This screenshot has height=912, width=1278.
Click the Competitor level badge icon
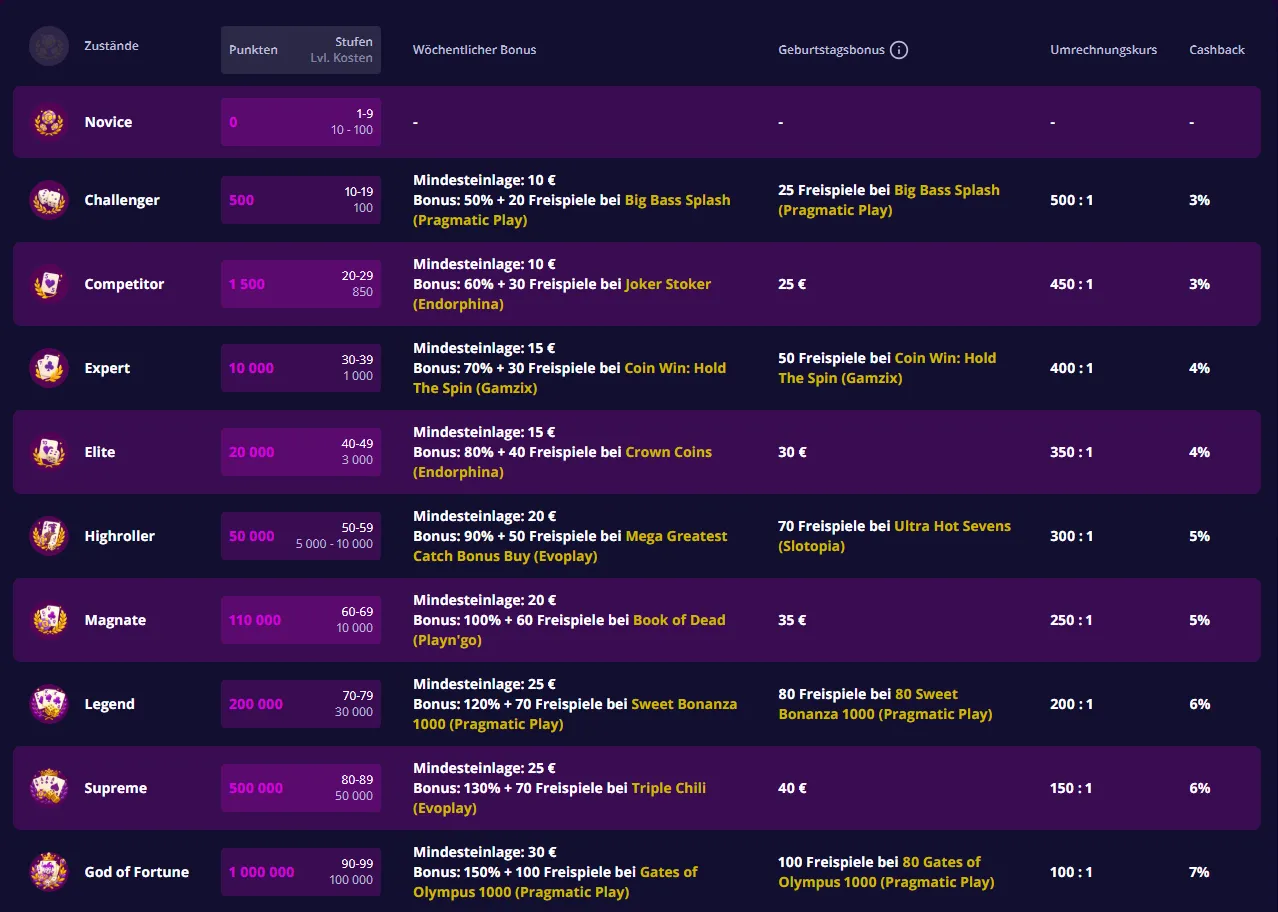(x=48, y=284)
